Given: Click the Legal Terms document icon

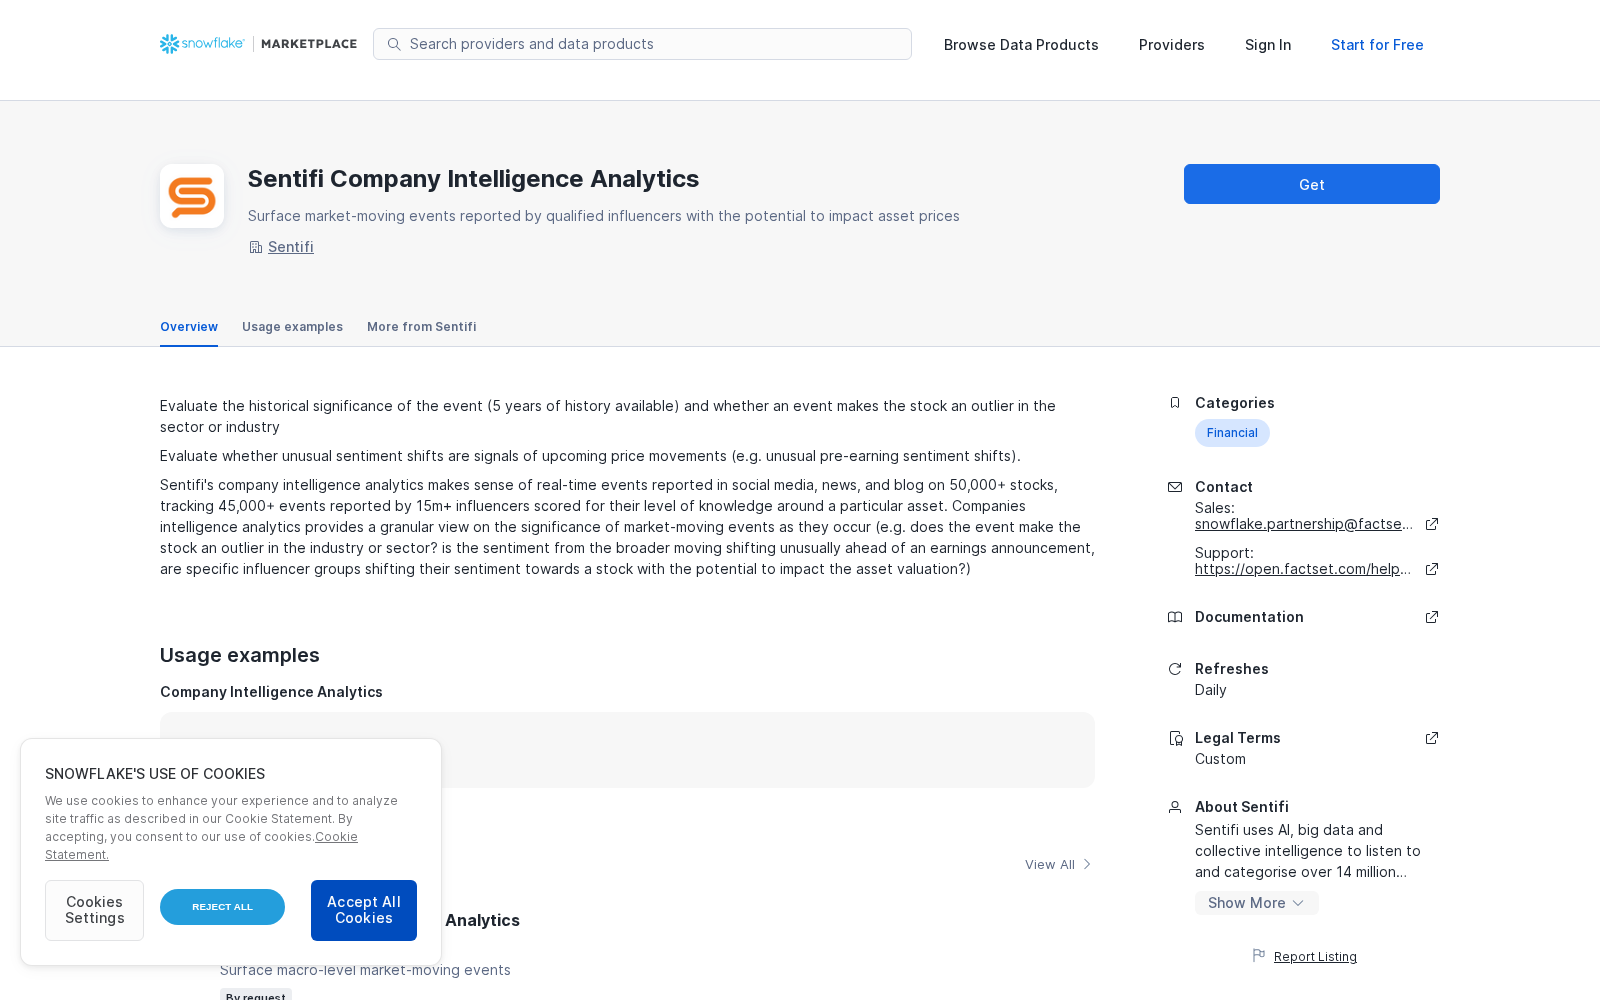Looking at the screenshot, I should (x=1175, y=738).
